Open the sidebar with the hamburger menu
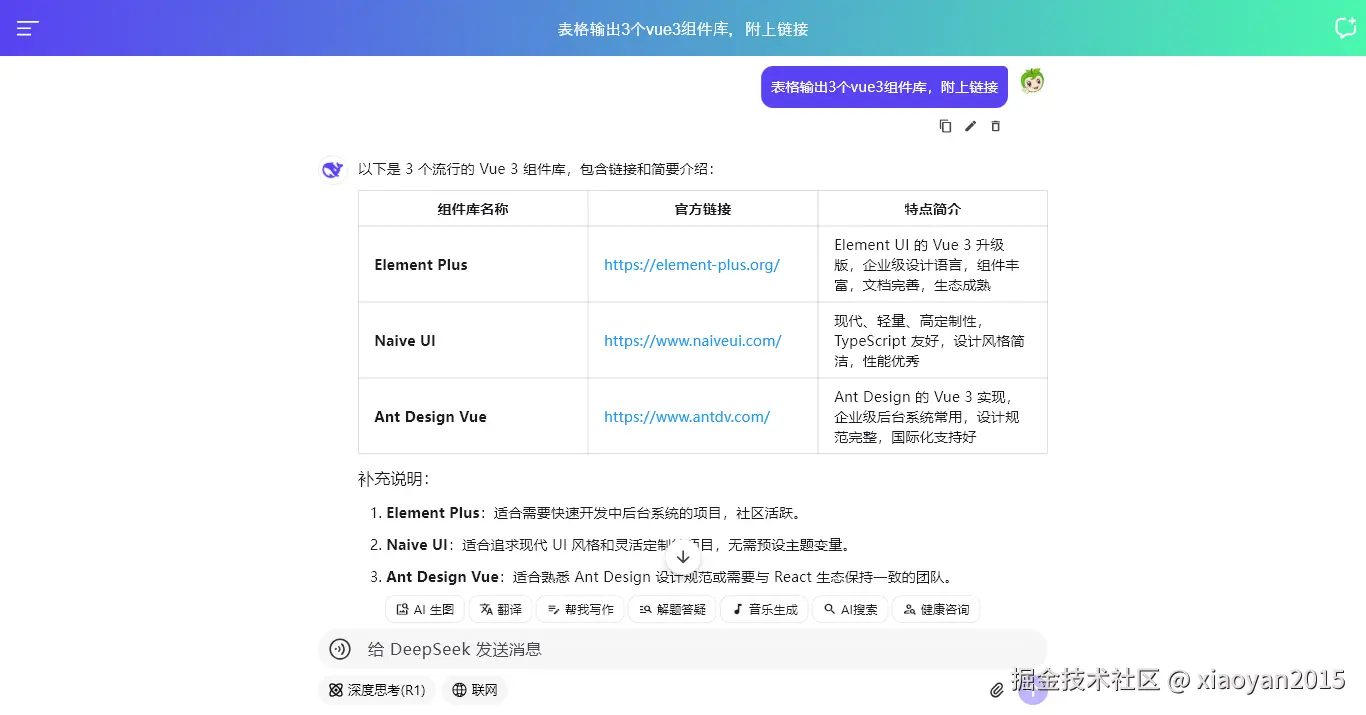Viewport: 1366px width, 715px height. [26, 27]
